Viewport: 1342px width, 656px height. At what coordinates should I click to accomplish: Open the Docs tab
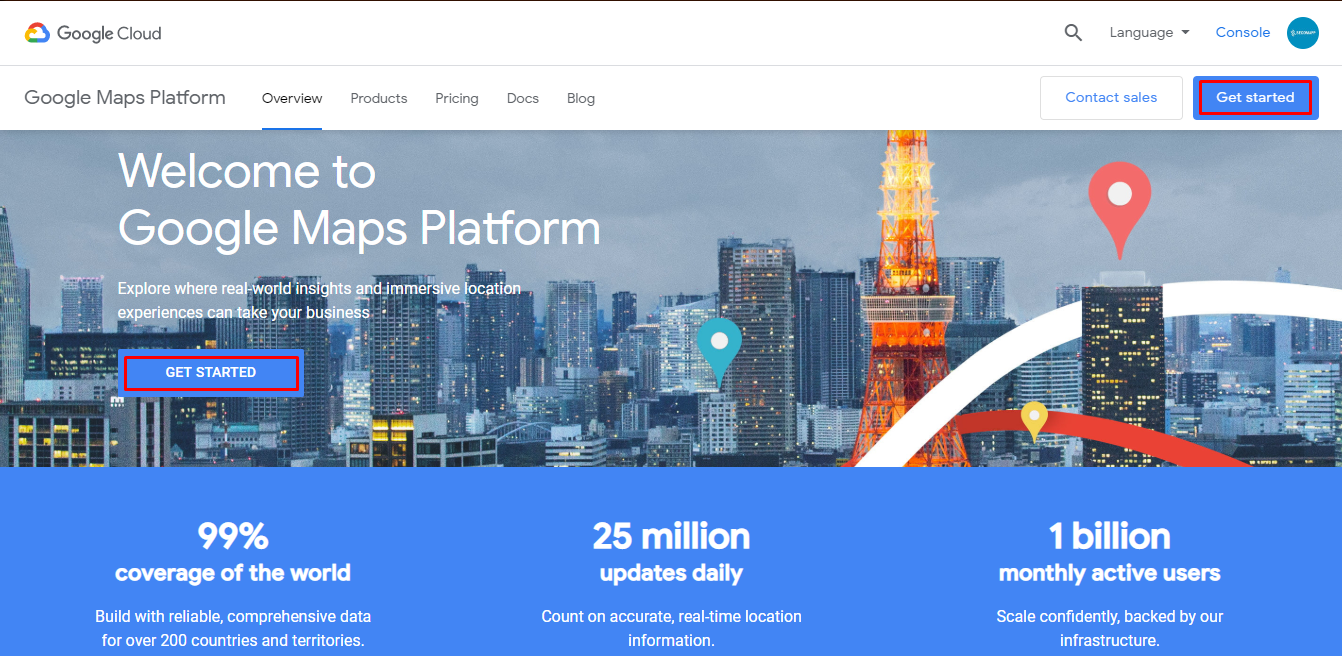[523, 98]
